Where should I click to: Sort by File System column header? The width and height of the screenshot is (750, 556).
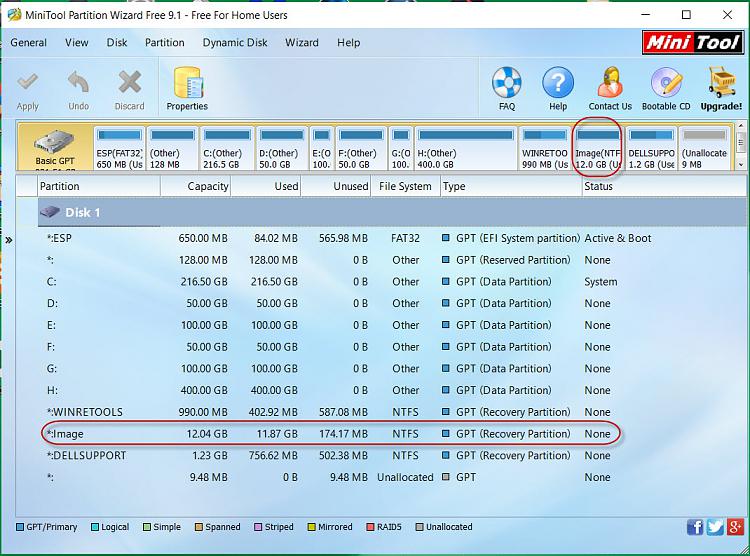click(x=405, y=186)
